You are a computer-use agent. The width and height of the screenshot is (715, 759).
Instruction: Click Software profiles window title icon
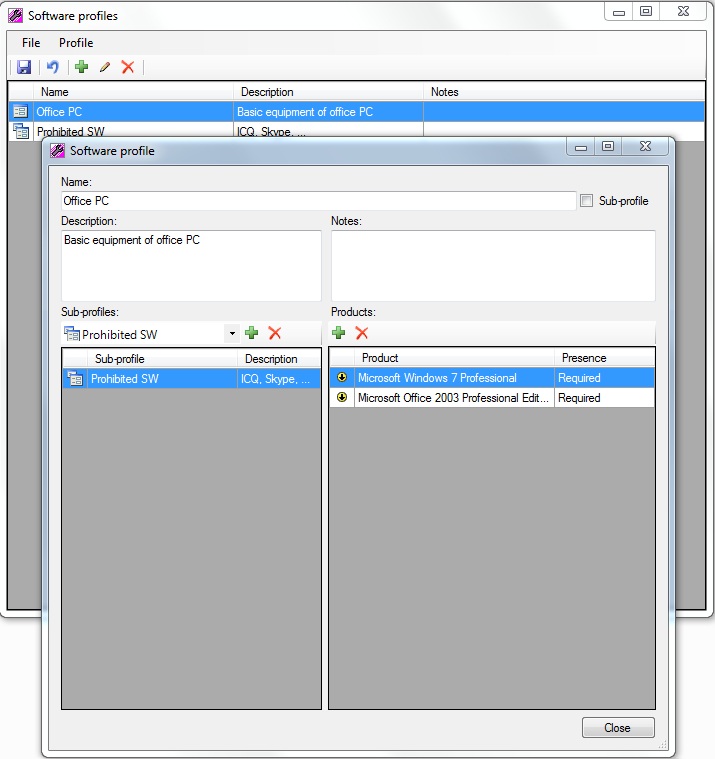coord(15,15)
